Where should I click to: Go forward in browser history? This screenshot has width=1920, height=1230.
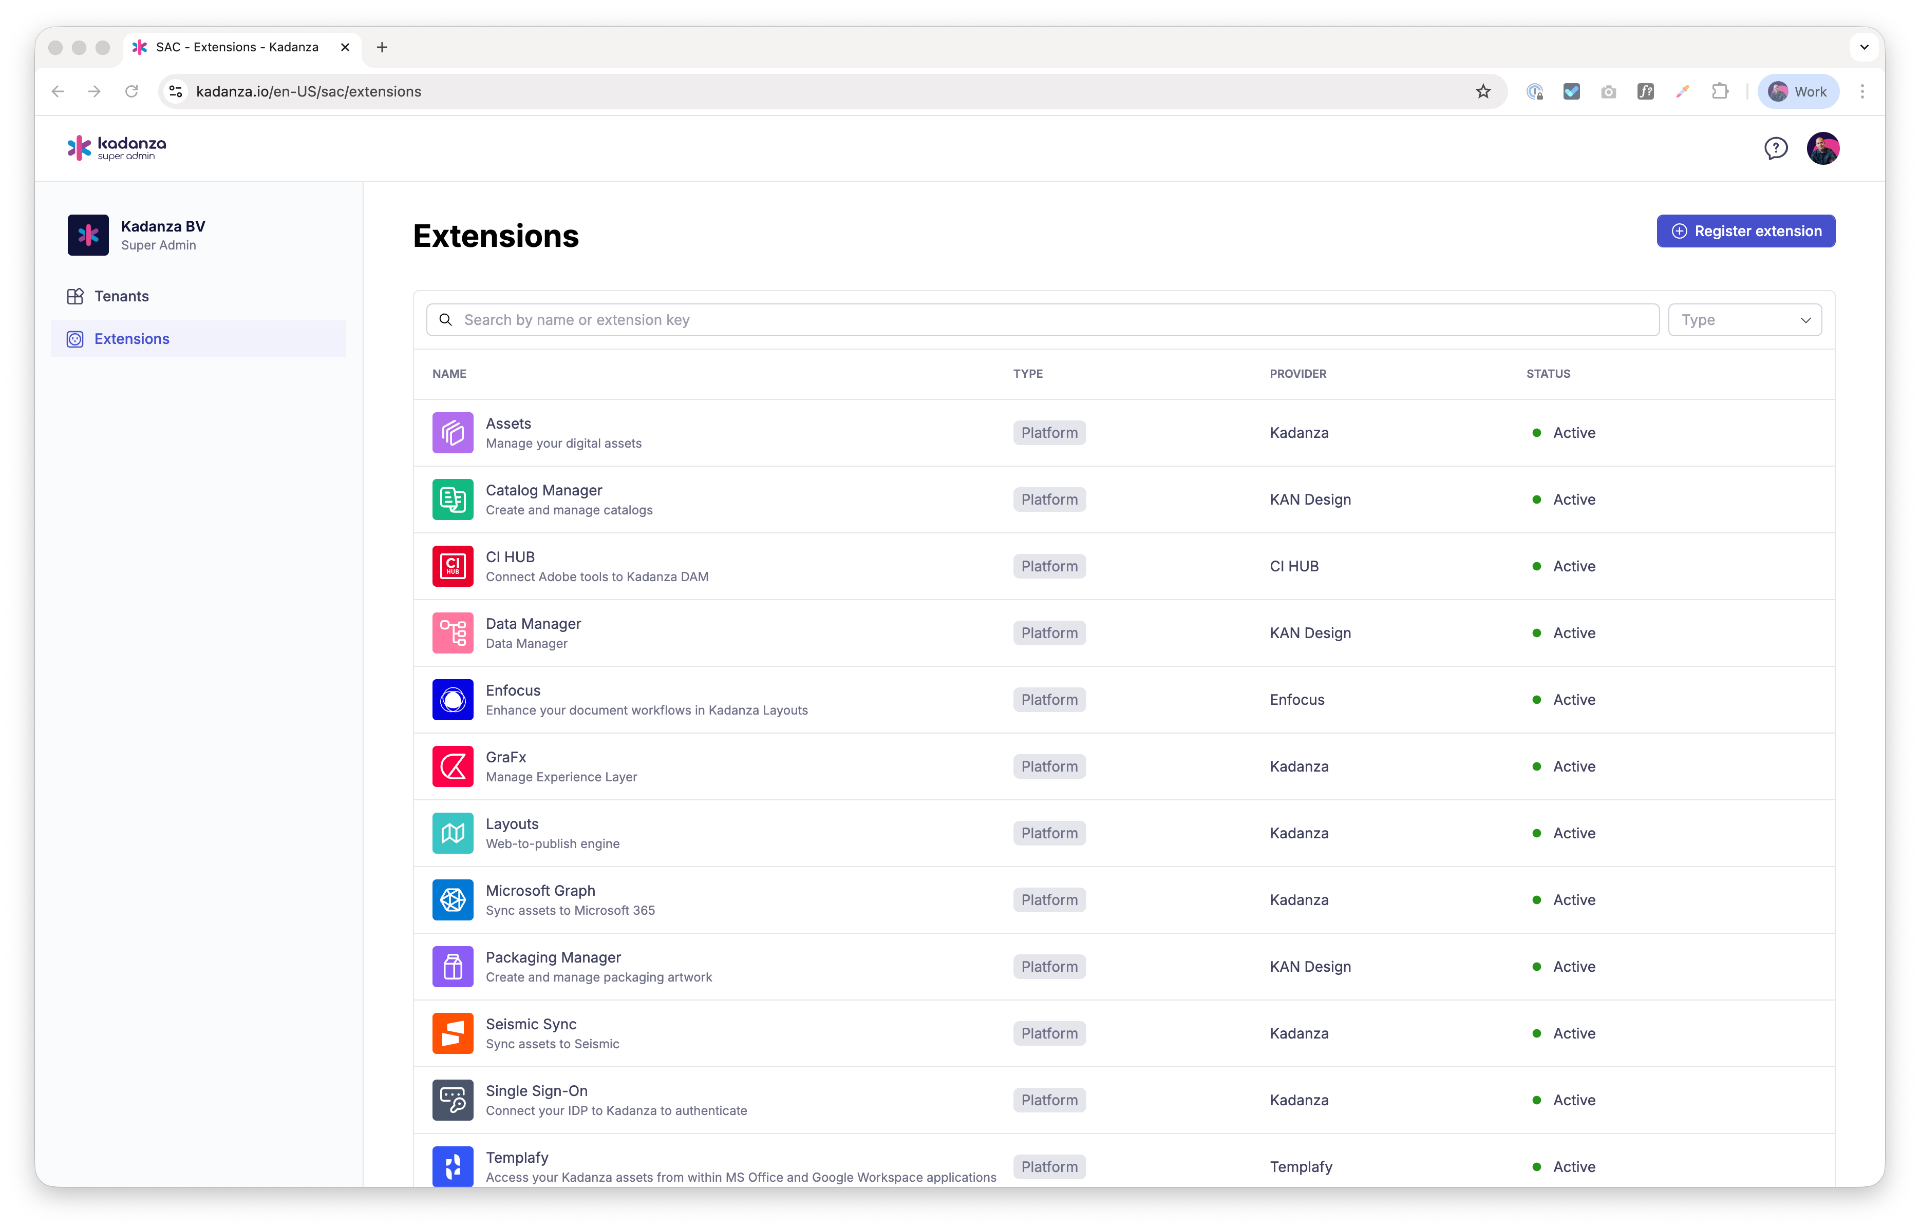(x=94, y=92)
